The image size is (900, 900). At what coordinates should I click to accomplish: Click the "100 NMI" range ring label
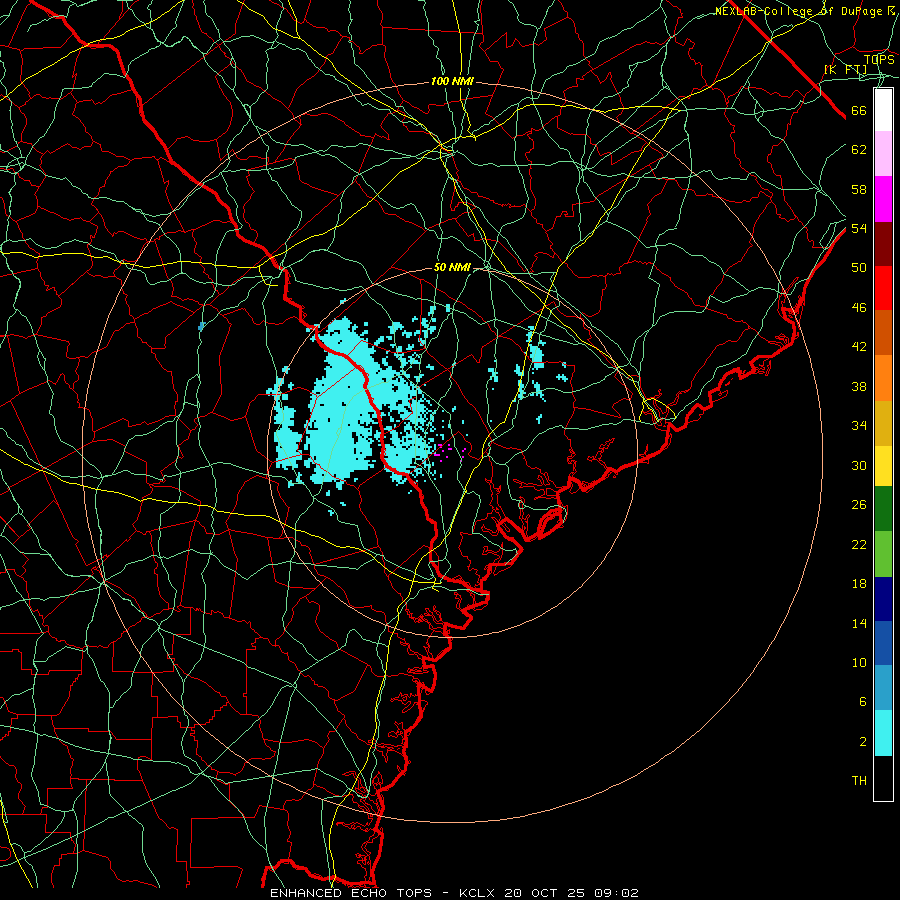[452, 82]
